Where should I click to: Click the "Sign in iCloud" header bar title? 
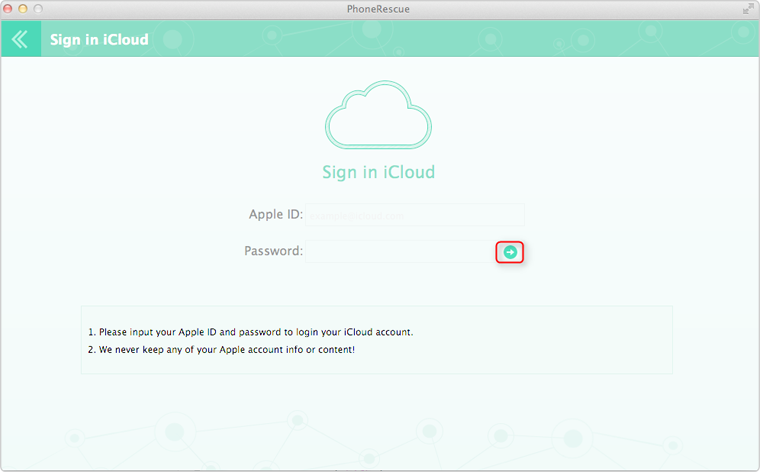(99, 40)
